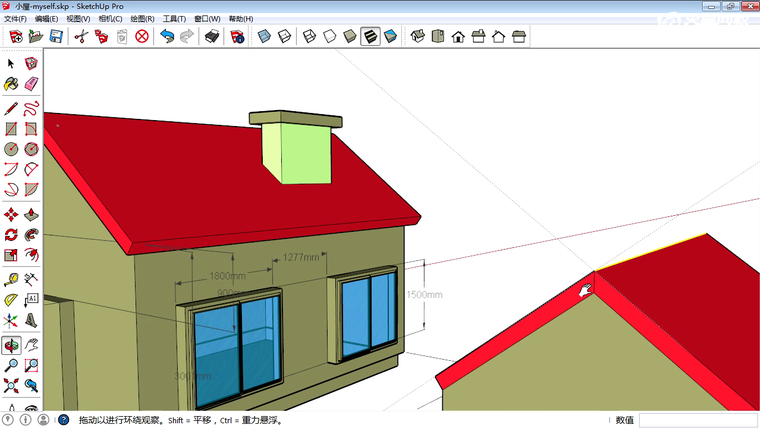The image size is (760, 428).
Task: Select the Pan hand tool
Action: (x=31, y=344)
